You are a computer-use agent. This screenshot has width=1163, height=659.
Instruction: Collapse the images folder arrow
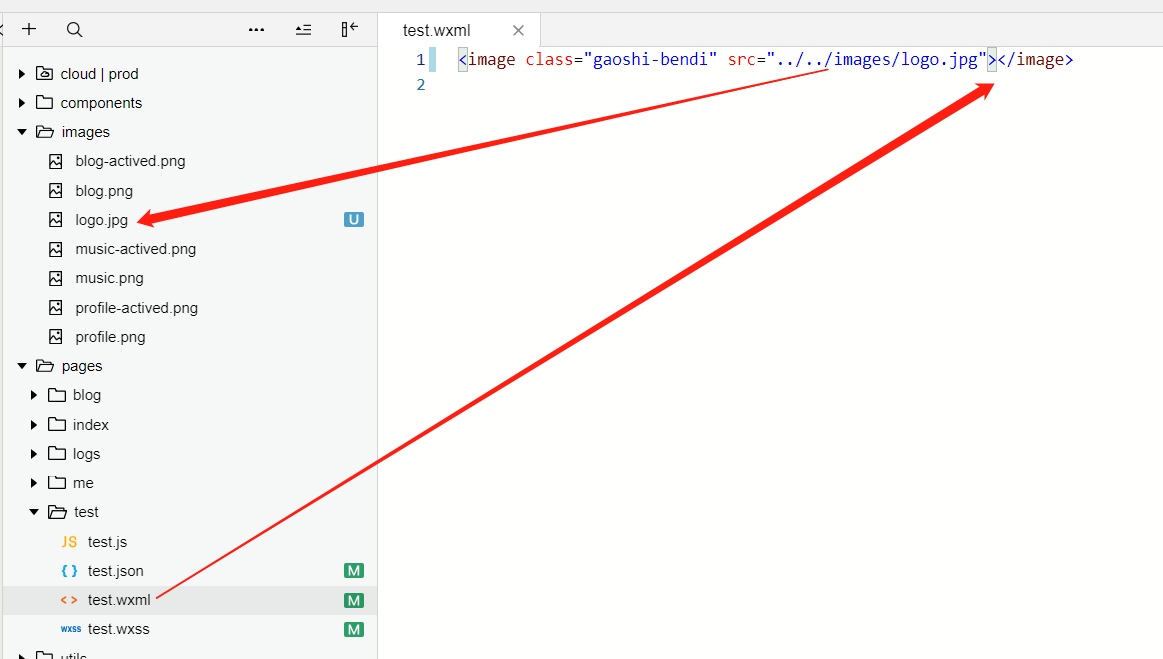coord(22,131)
